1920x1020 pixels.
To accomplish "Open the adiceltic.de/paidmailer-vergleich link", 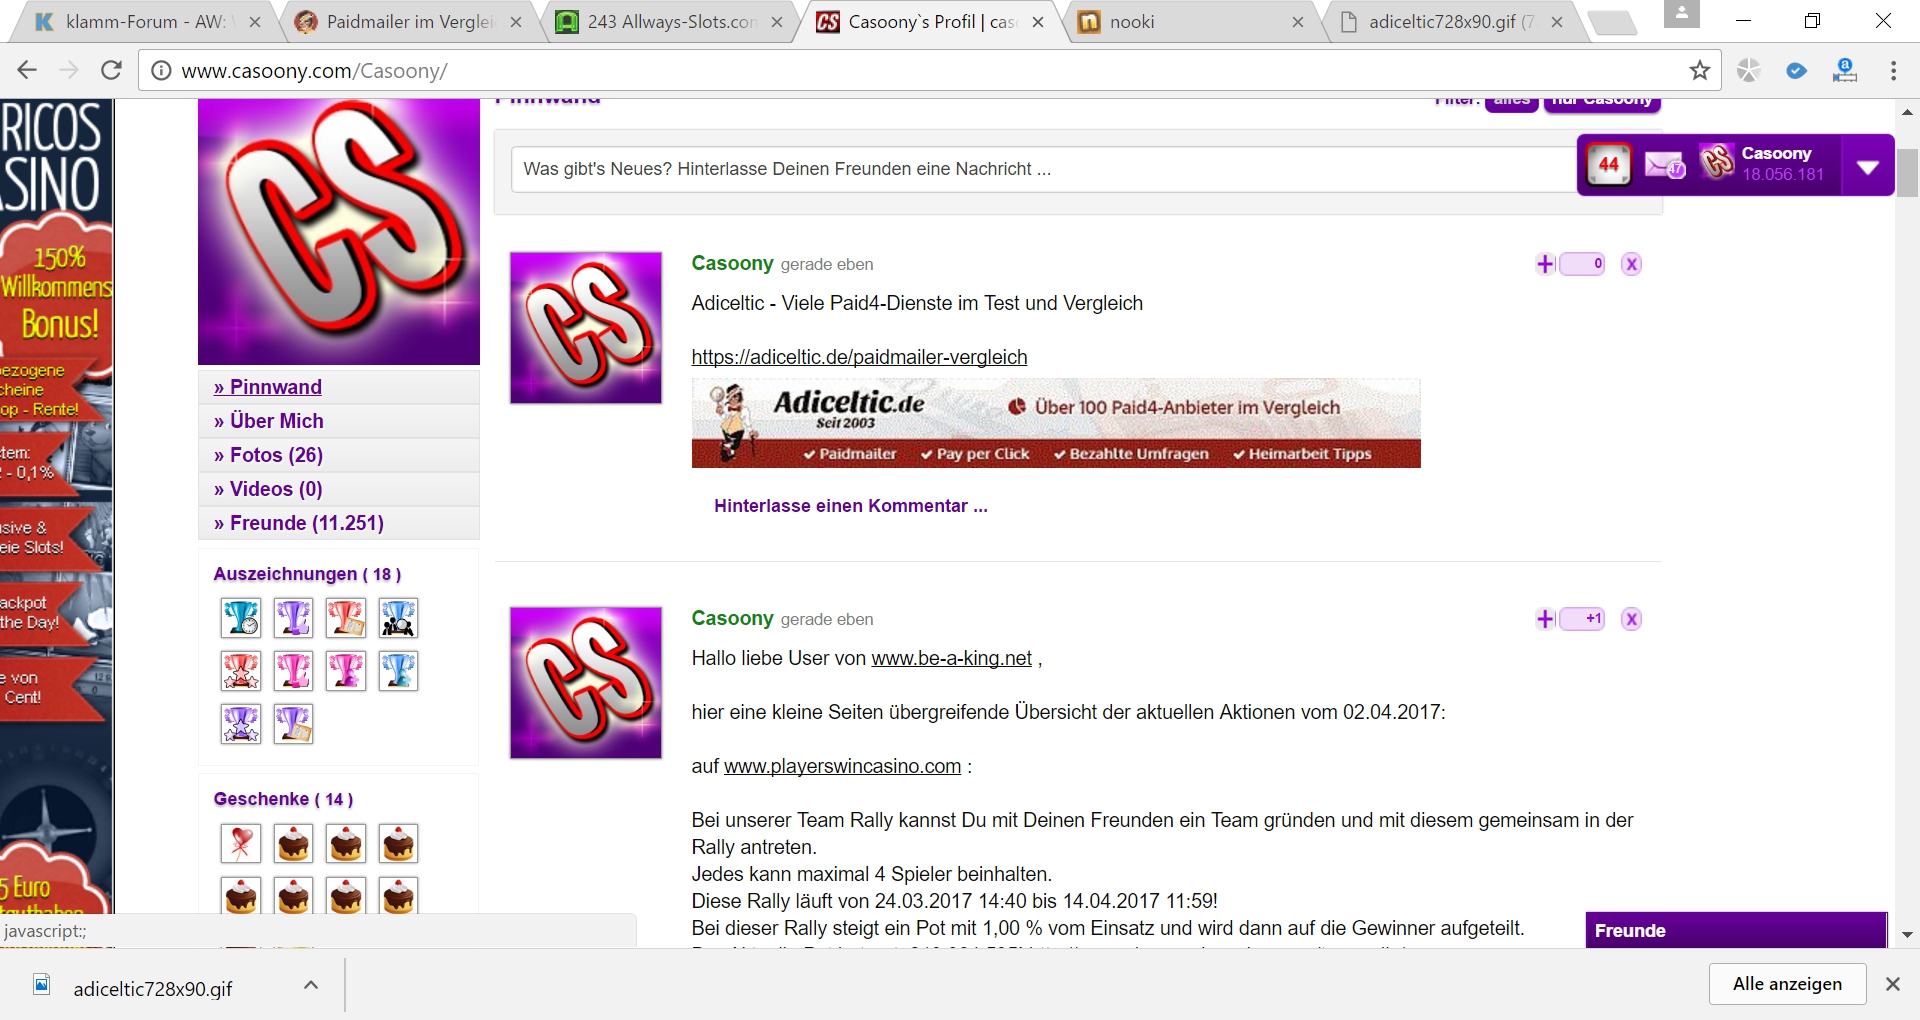I will coord(859,357).
